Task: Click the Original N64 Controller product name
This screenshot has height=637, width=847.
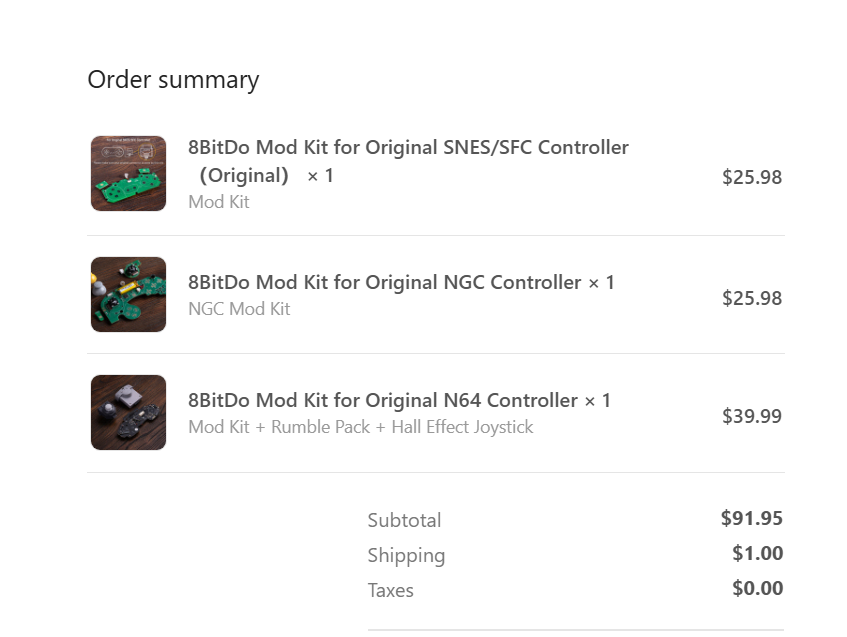Action: point(383,401)
